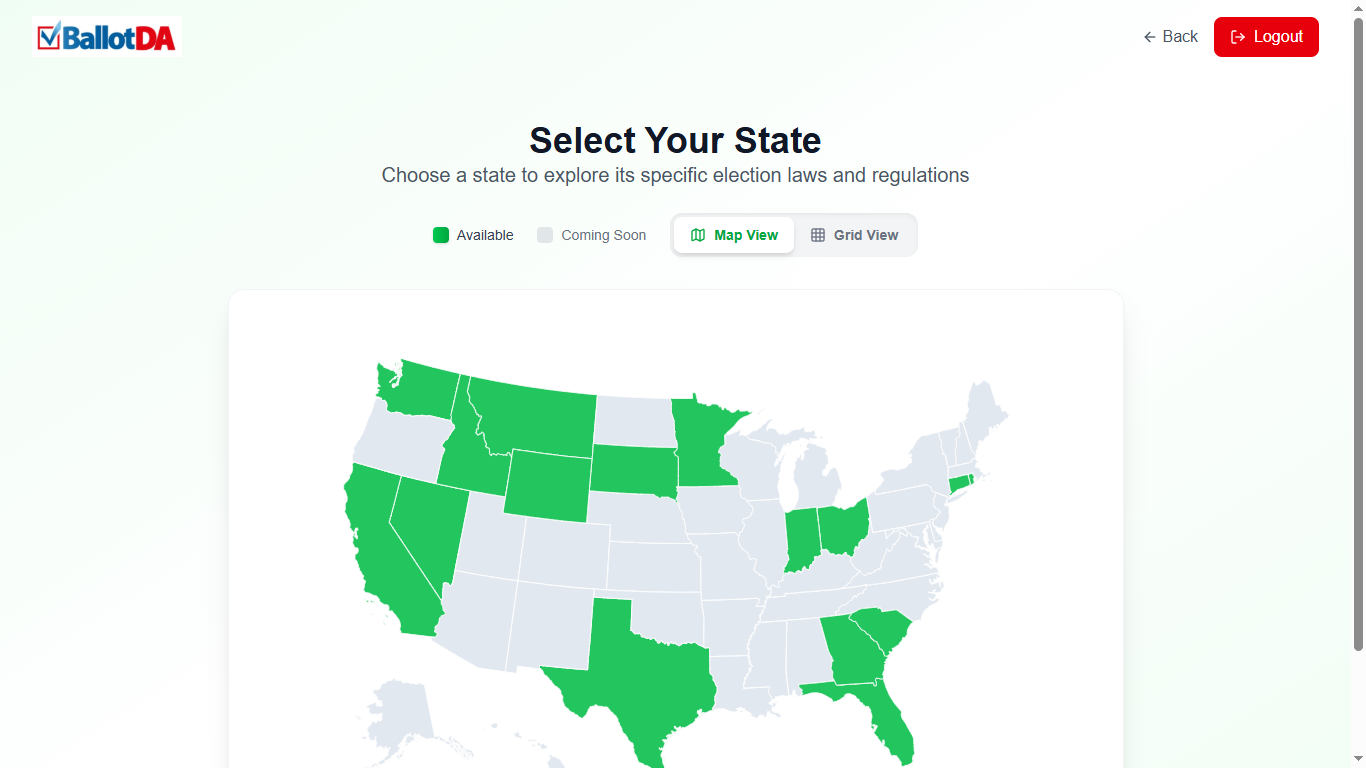The image size is (1366, 768).
Task: Choose Ohio on the state map
Action: tap(842, 527)
